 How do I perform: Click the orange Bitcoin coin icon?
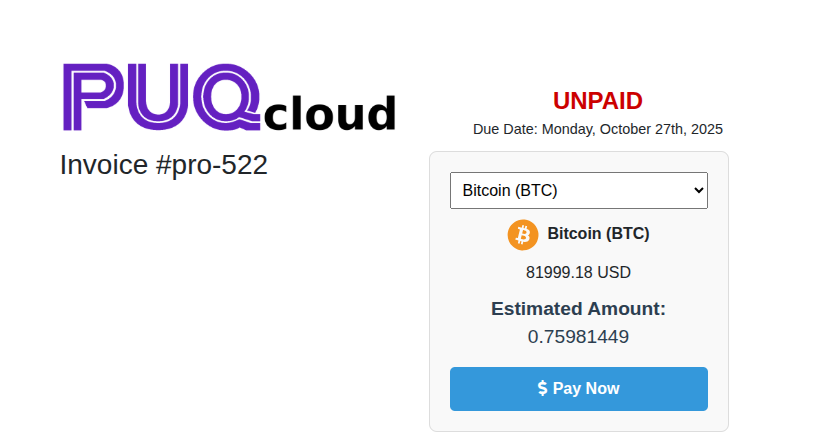pyautogui.click(x=523, y=234)
